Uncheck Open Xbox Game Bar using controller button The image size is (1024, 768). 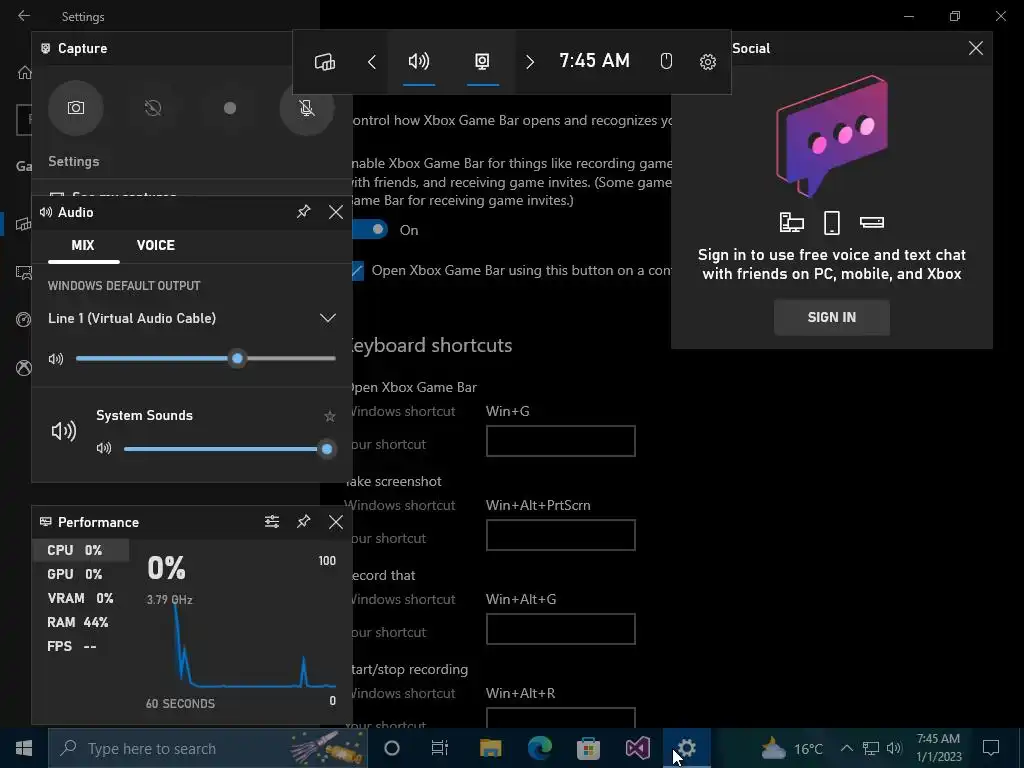click(358, 270)
